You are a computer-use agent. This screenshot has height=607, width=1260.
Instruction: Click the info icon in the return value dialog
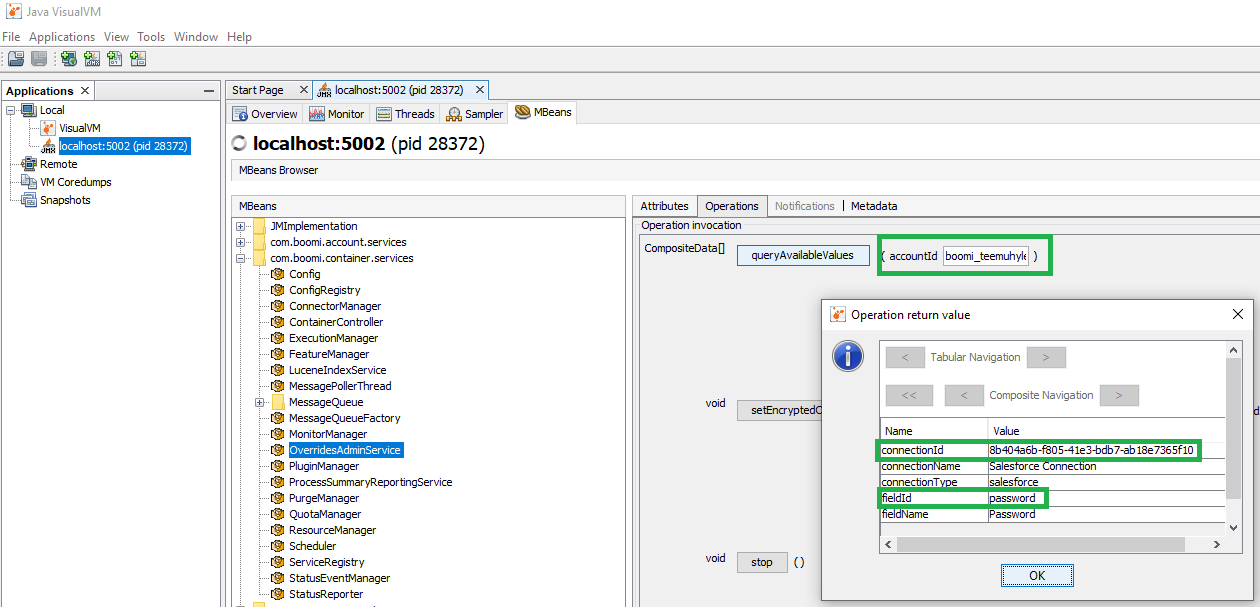[847, 356]
